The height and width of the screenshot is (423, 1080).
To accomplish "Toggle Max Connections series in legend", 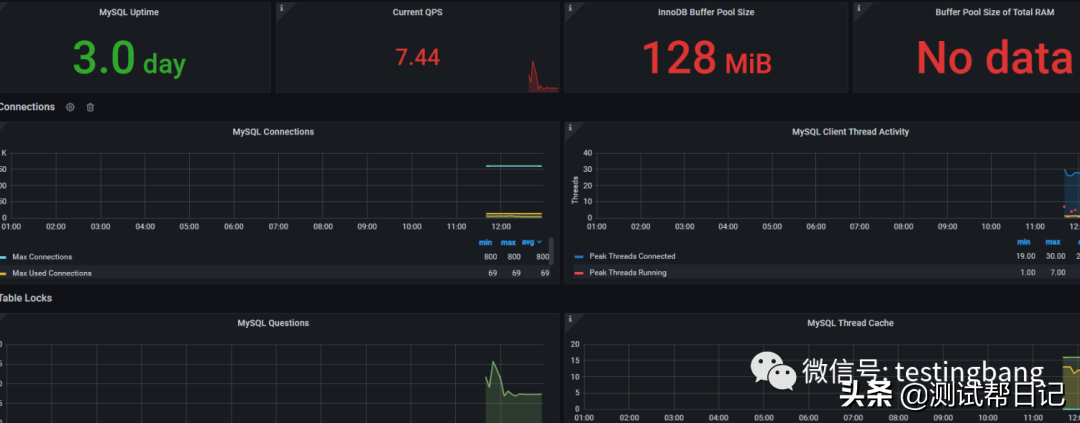I will coord(42,257).
